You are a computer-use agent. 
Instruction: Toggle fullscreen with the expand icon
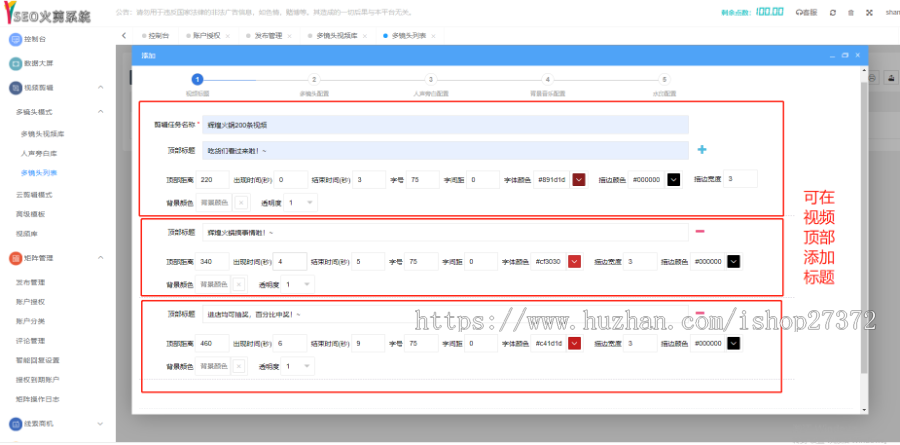tap(870, 12)
